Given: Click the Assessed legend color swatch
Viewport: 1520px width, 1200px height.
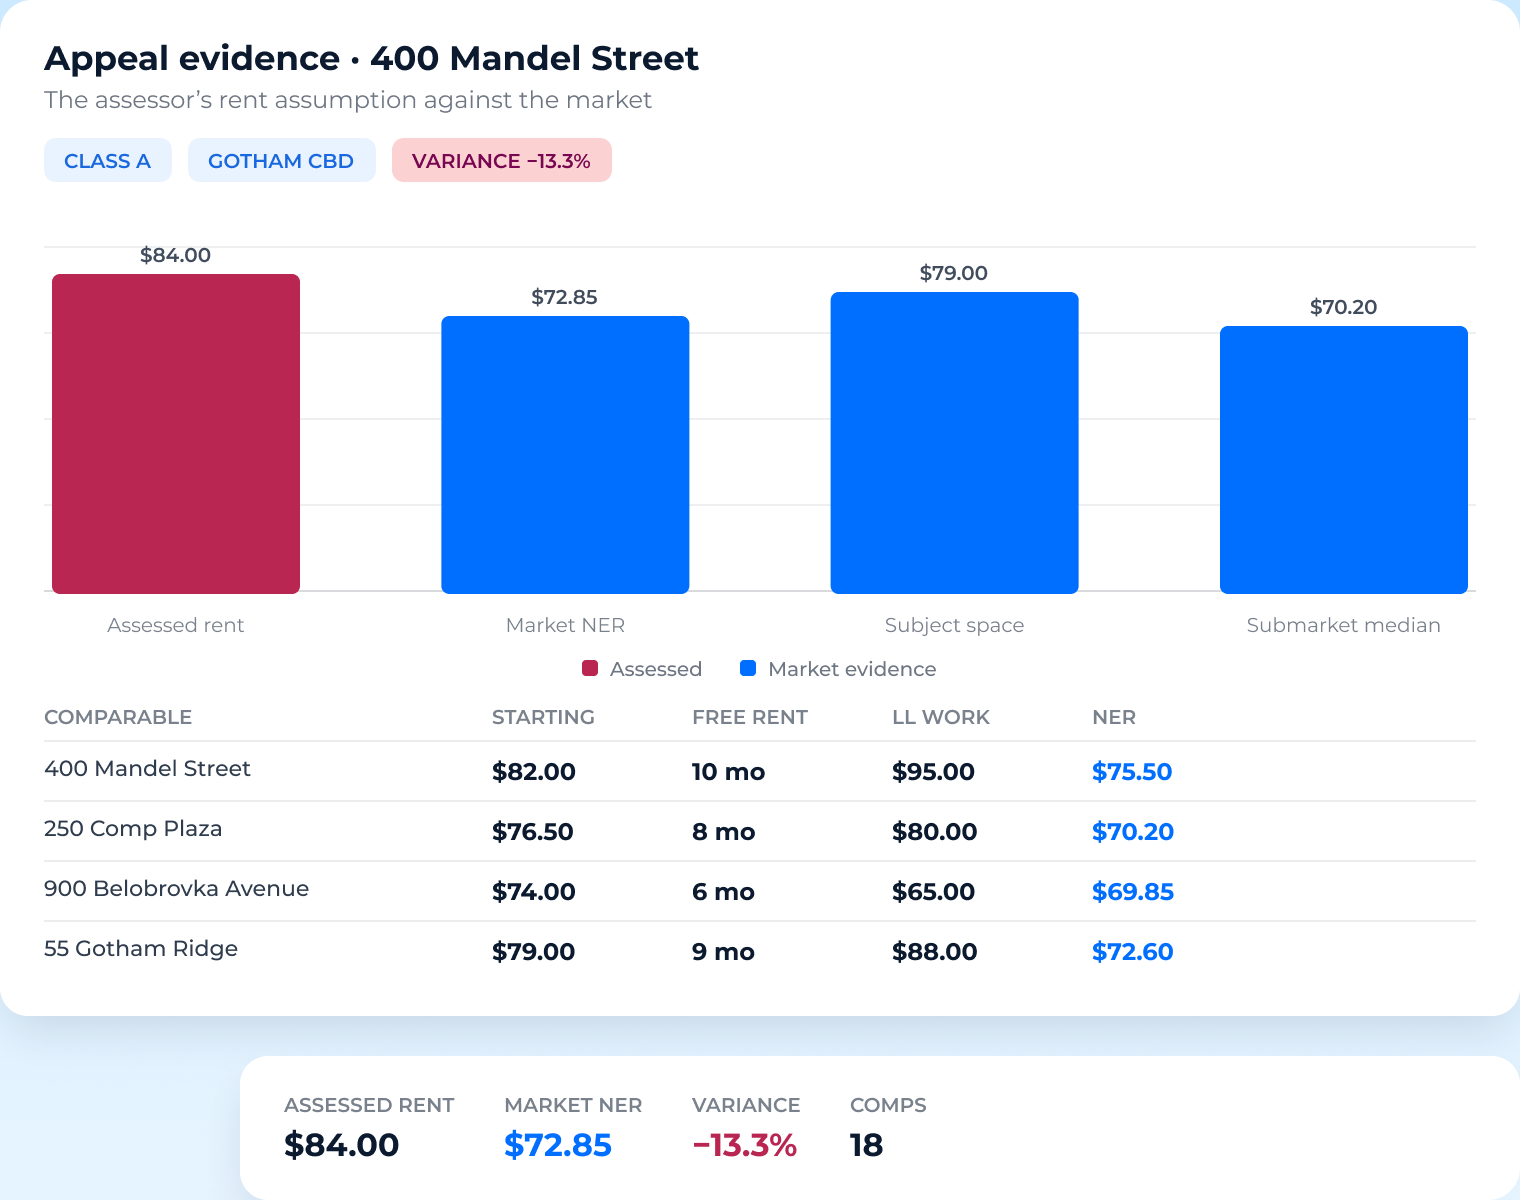Looking at the screenshot, I should tap(590, 668).
